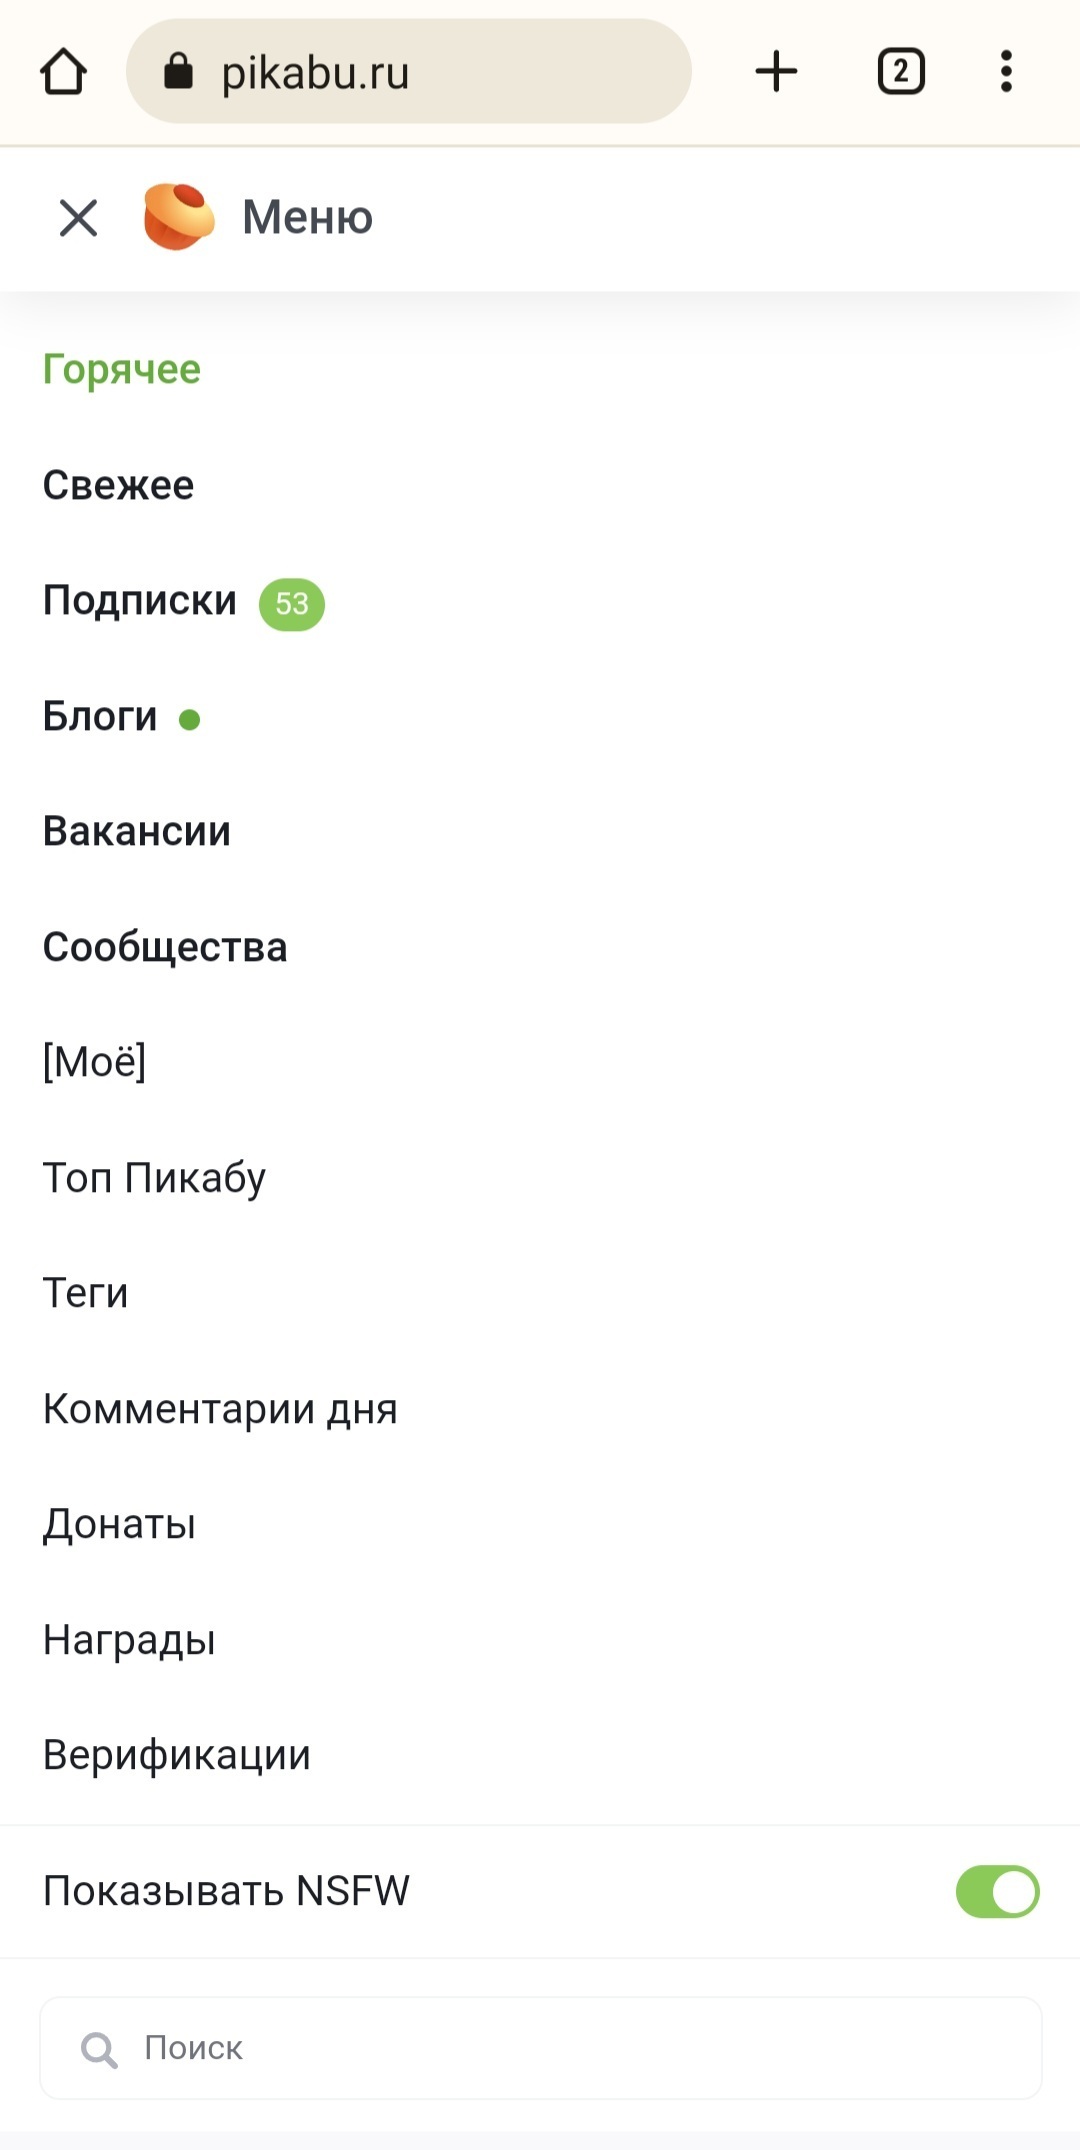
Task: Tap the pikabu.ru address bar
Action: (420, 72)
